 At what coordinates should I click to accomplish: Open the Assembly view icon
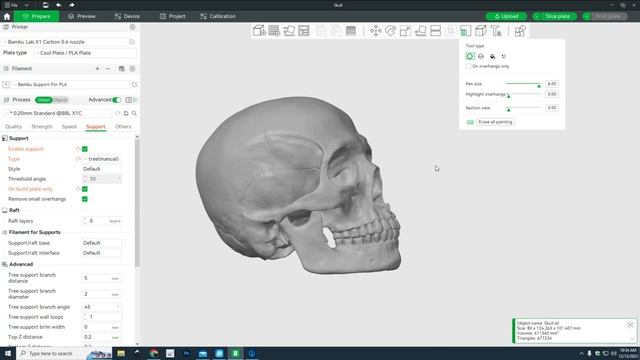click(x=520, y=31)
